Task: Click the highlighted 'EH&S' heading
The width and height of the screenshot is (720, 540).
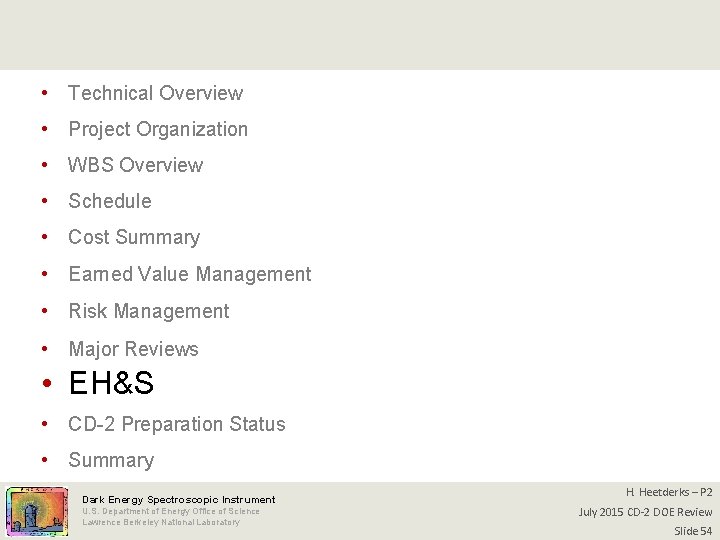Action: tap(111, 382)
